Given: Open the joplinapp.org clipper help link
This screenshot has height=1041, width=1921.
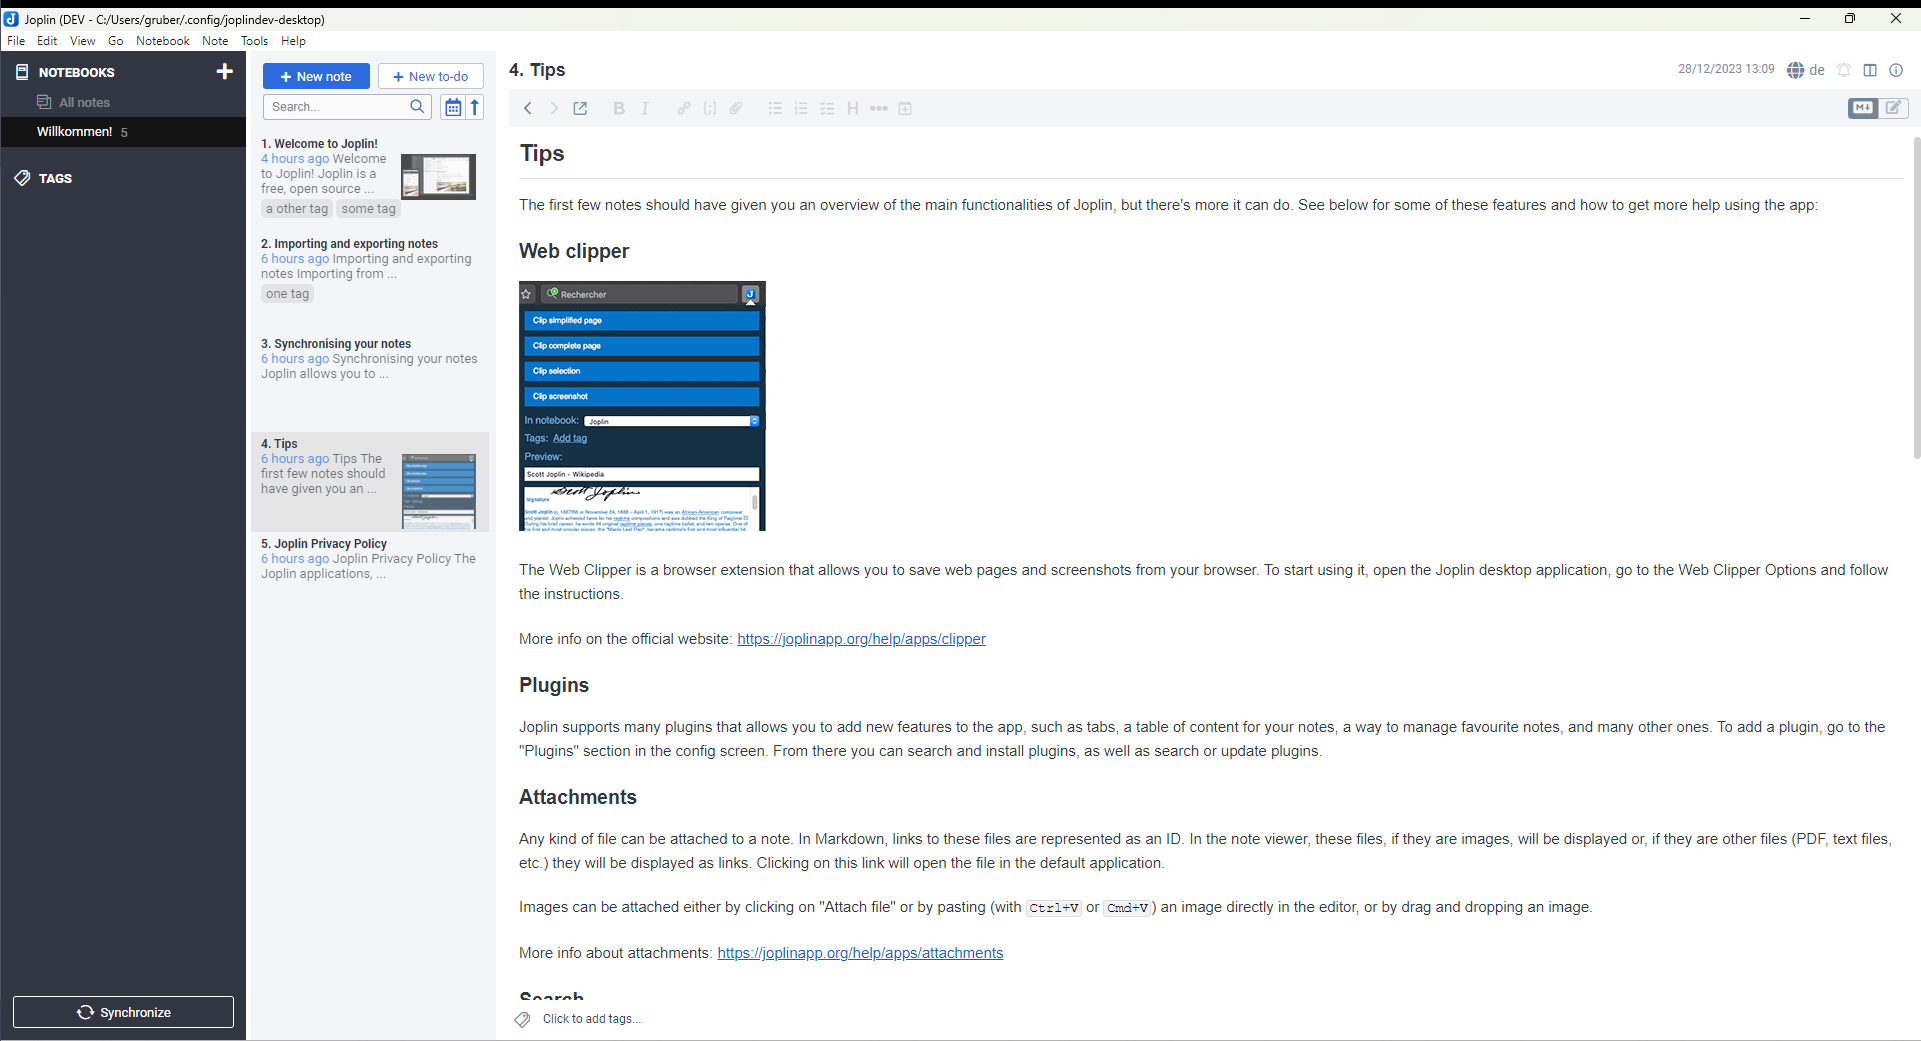Looking at the screenshot, I should tap(861, 639).
